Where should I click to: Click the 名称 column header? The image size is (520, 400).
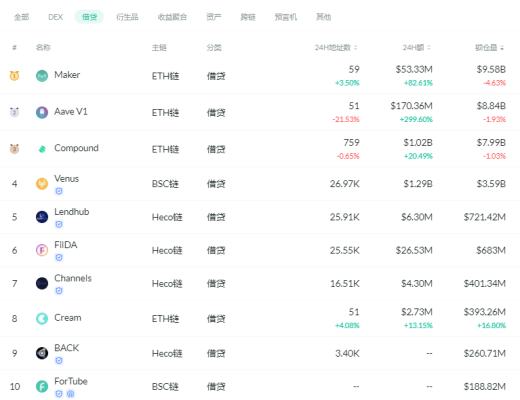coord(43,48)
